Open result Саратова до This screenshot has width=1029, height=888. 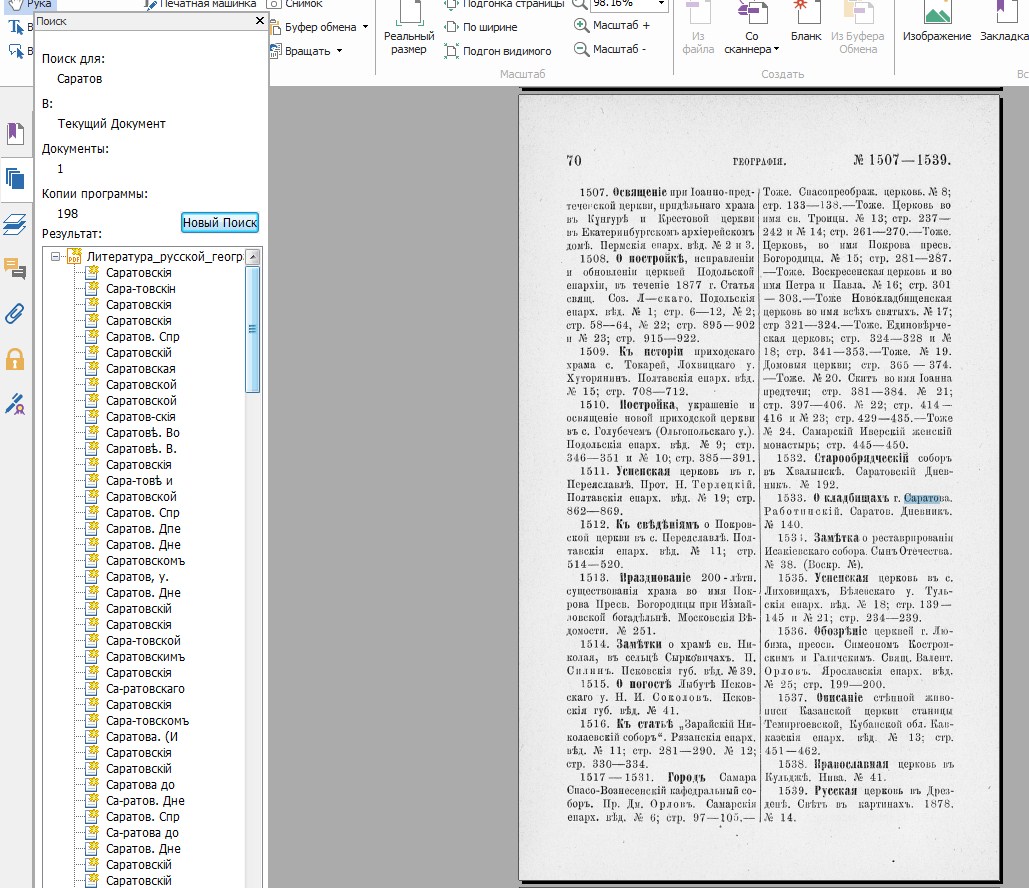coord(140,785)
